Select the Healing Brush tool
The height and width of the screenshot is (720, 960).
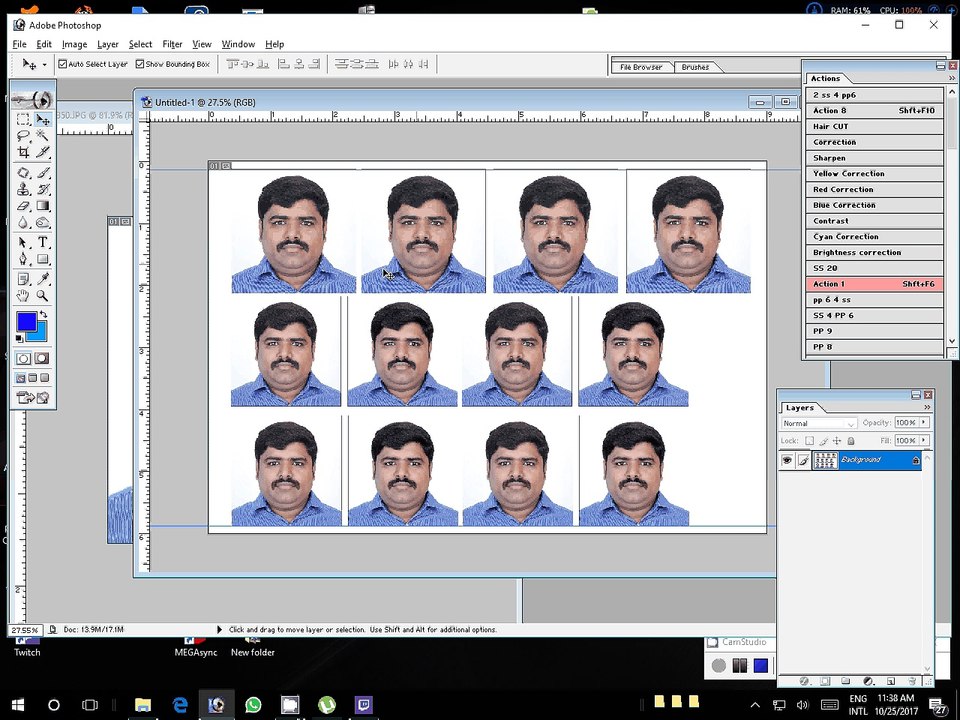pyautogui.click(x=23, y=173)
